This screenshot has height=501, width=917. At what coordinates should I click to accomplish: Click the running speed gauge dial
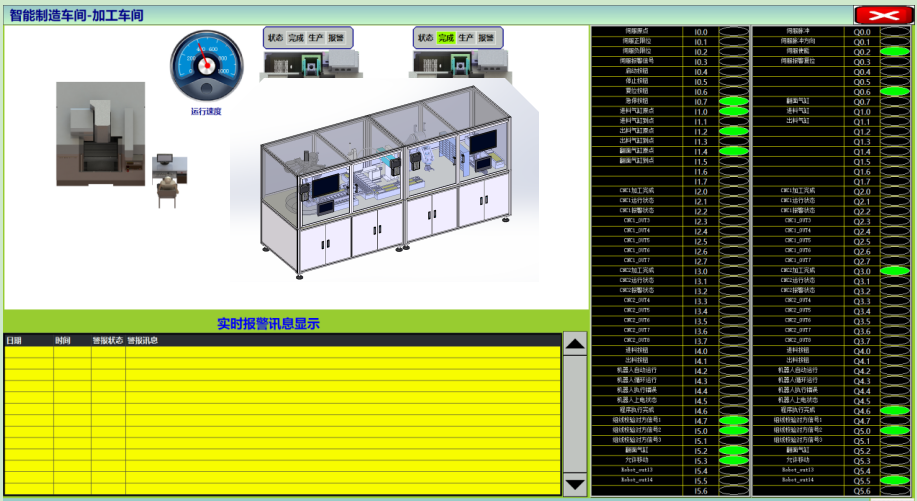pos(205,66)
